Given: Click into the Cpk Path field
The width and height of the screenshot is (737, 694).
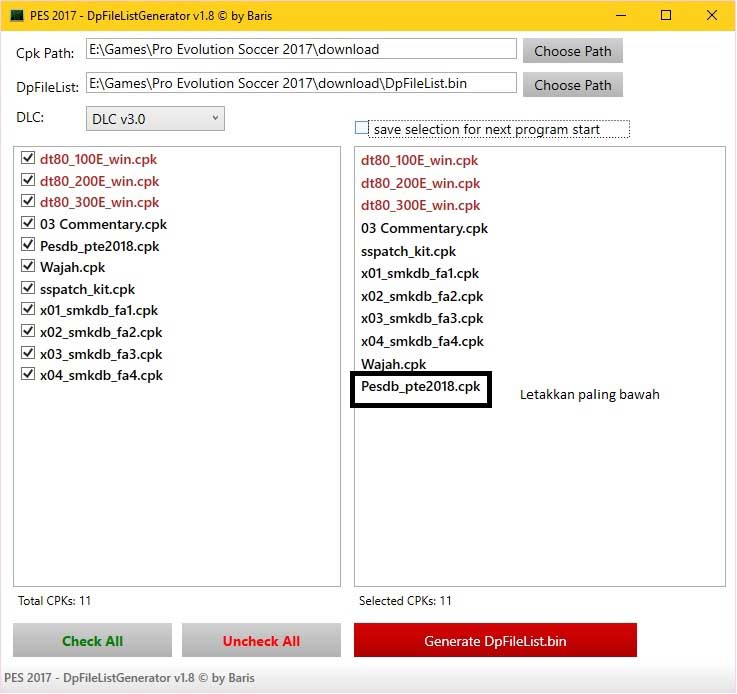Looking at the screenshot, I should tap(301, 49).
